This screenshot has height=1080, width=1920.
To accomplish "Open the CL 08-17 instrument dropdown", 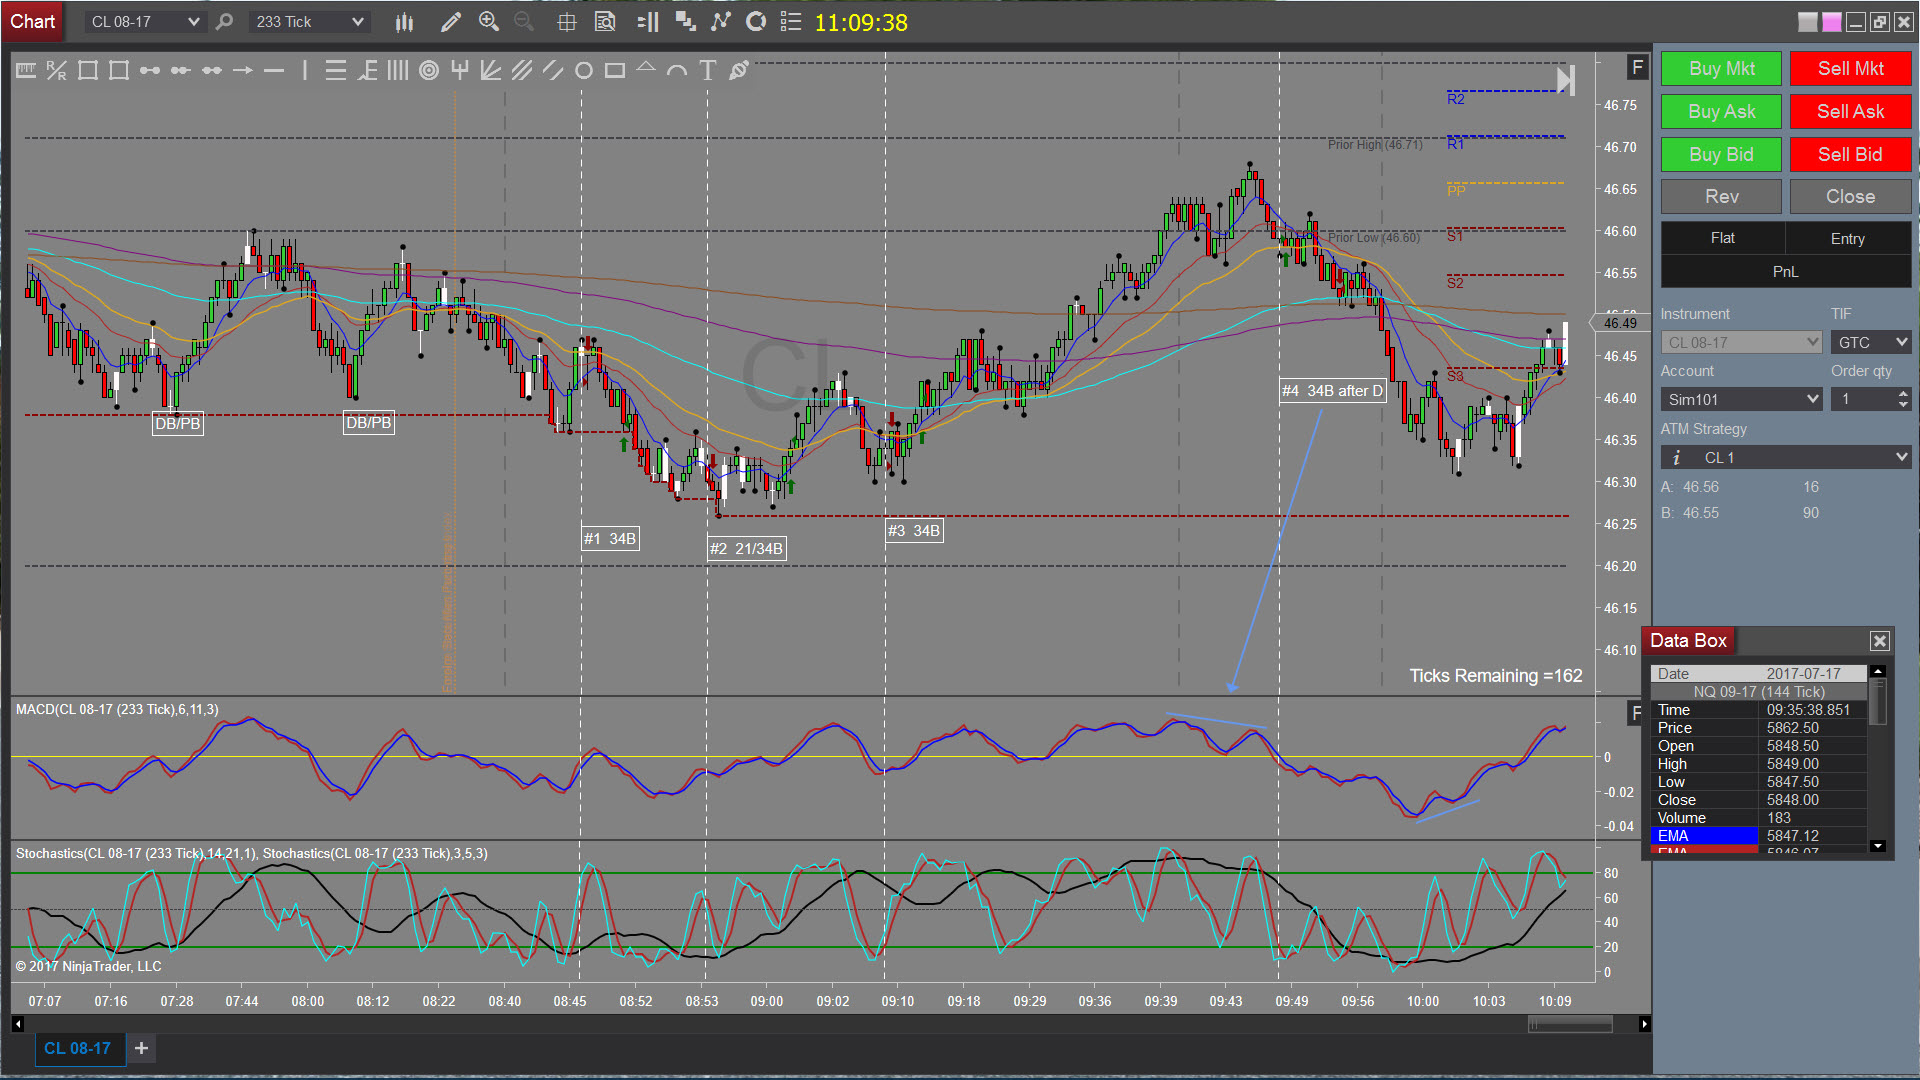I will tap(145, 22).
